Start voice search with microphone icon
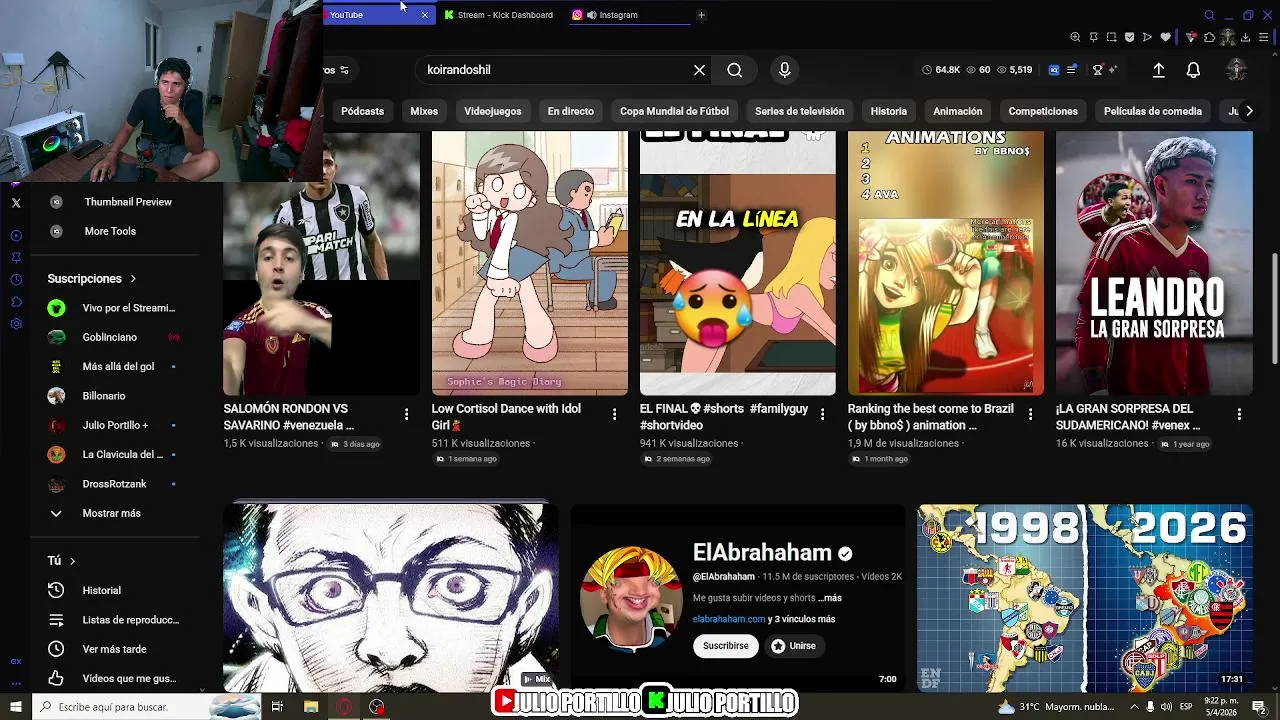Screen dimensions: 1280x720 tap(784, 70)
